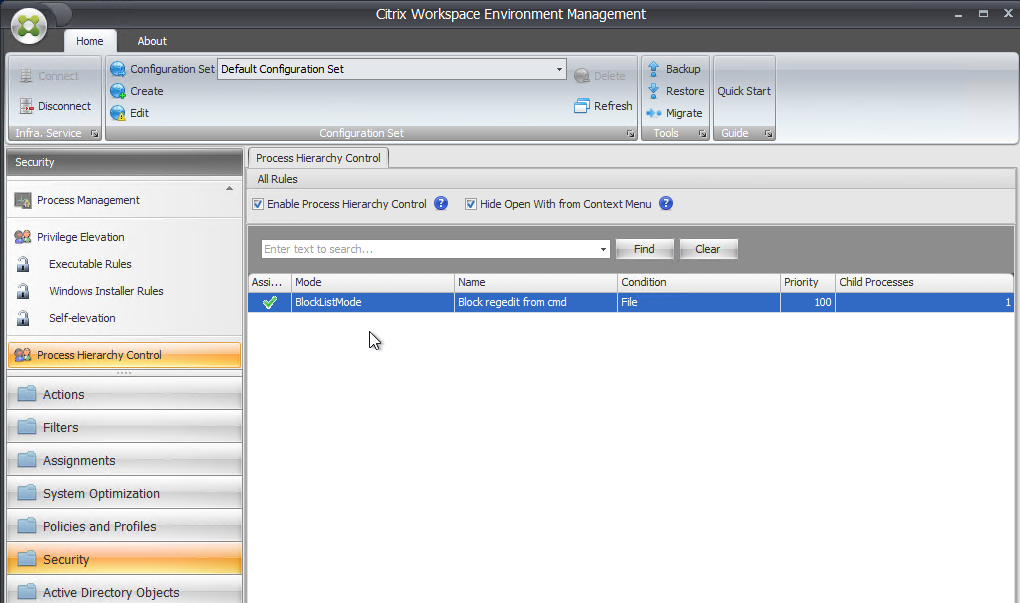
Task: Switch to the About ribbon tab
Action: coord(152,41)
